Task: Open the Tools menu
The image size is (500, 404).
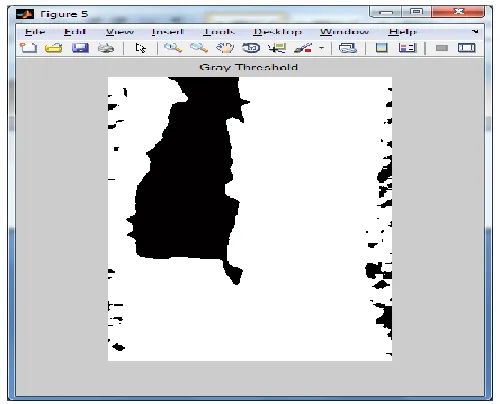Action: (x=219, y=32)
